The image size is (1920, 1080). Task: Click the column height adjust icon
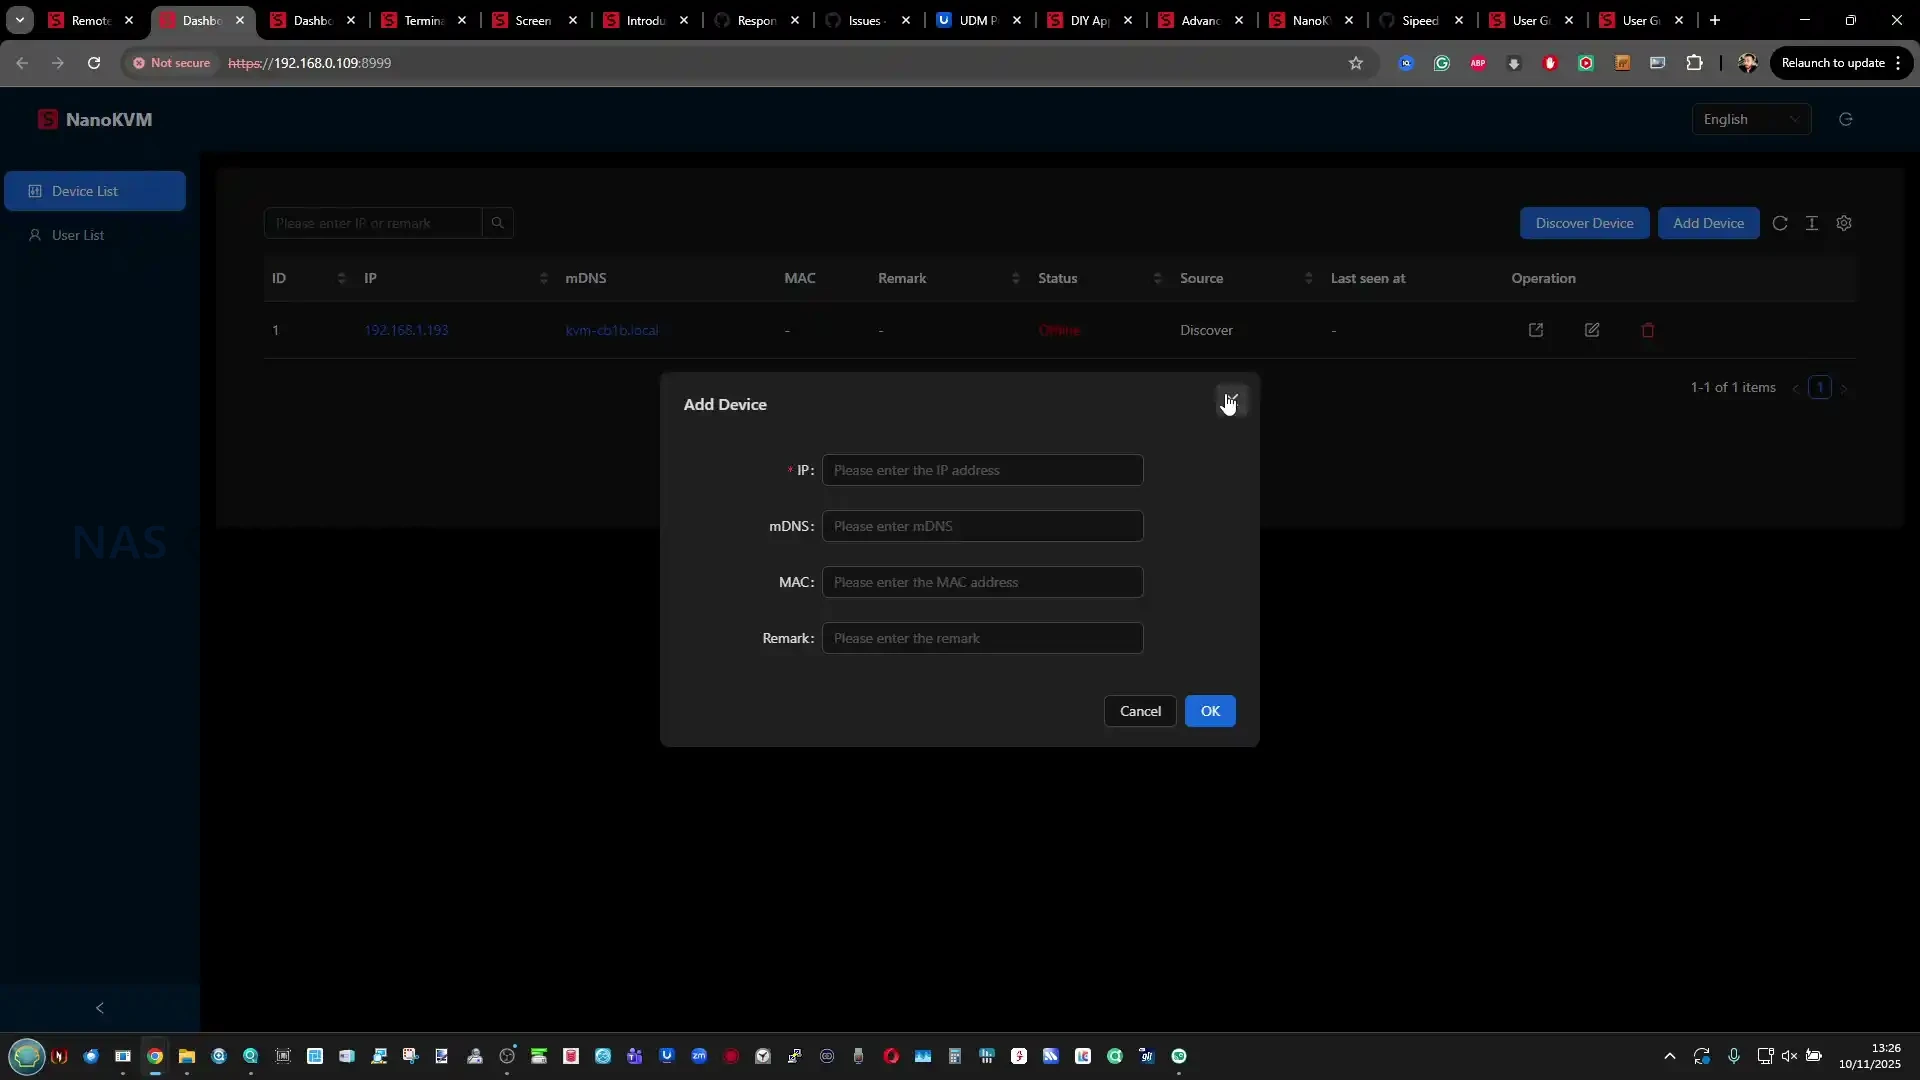(1812, 223)
